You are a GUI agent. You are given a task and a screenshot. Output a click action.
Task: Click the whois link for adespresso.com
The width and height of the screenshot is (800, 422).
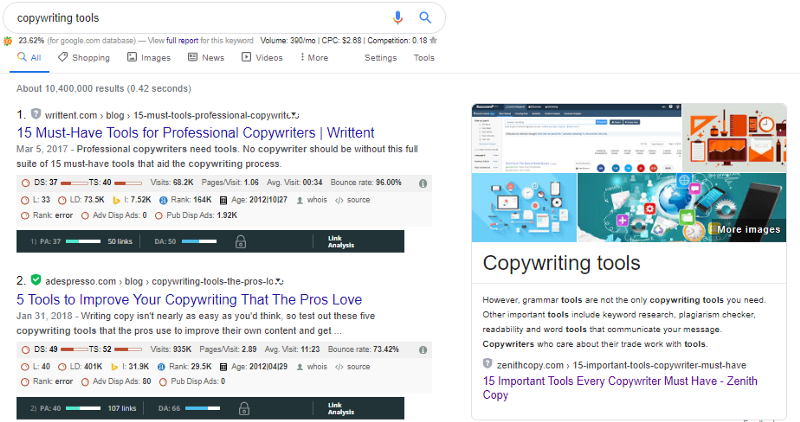coord(317,367)
